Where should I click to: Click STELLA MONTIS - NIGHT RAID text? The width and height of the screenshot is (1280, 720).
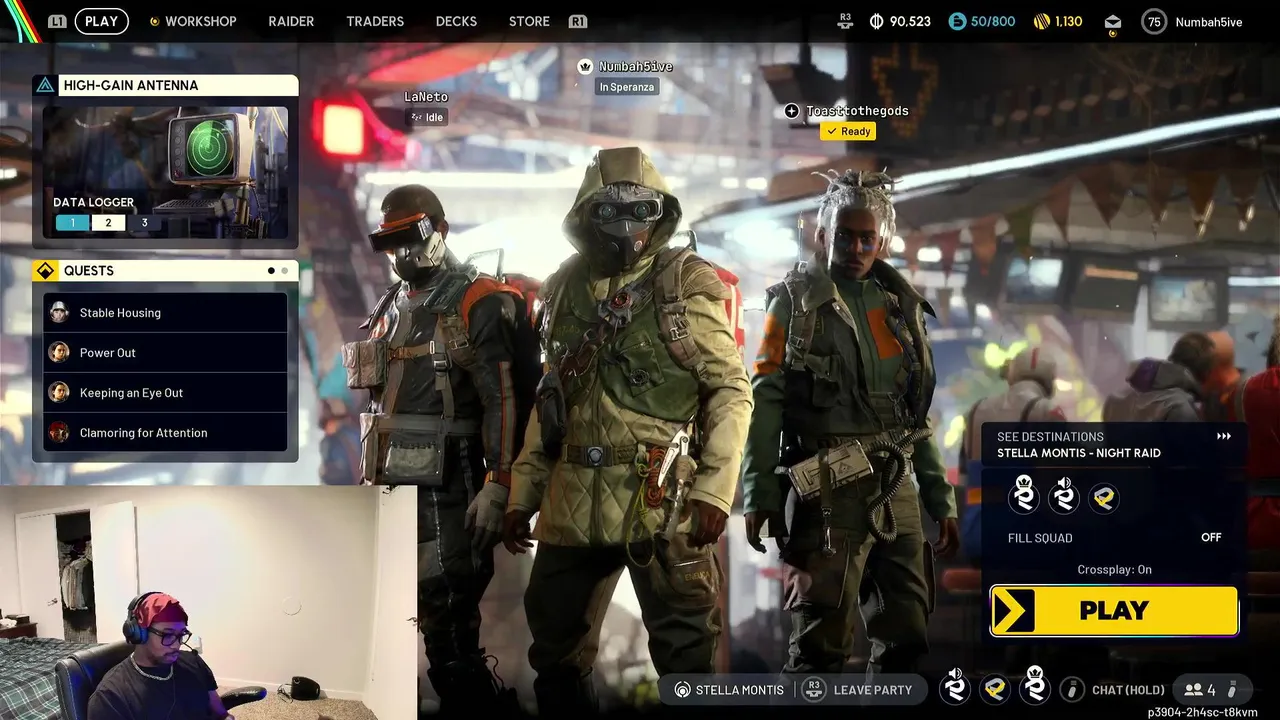click(1079, 453)
